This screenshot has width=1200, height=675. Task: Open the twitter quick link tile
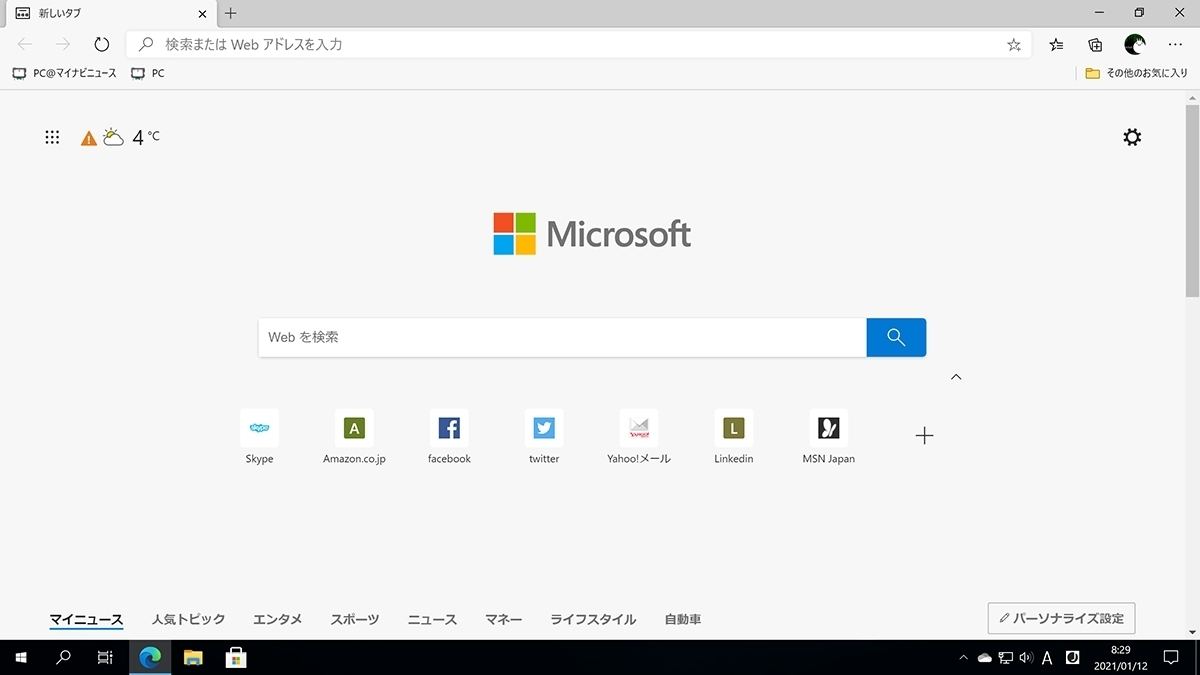(x=544, y=437)
